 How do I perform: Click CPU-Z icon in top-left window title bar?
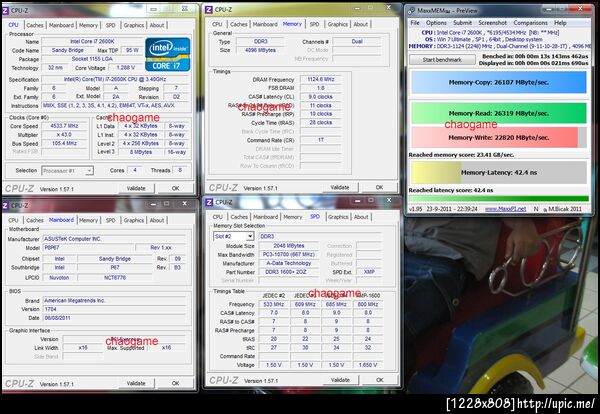tap(6, 11)
